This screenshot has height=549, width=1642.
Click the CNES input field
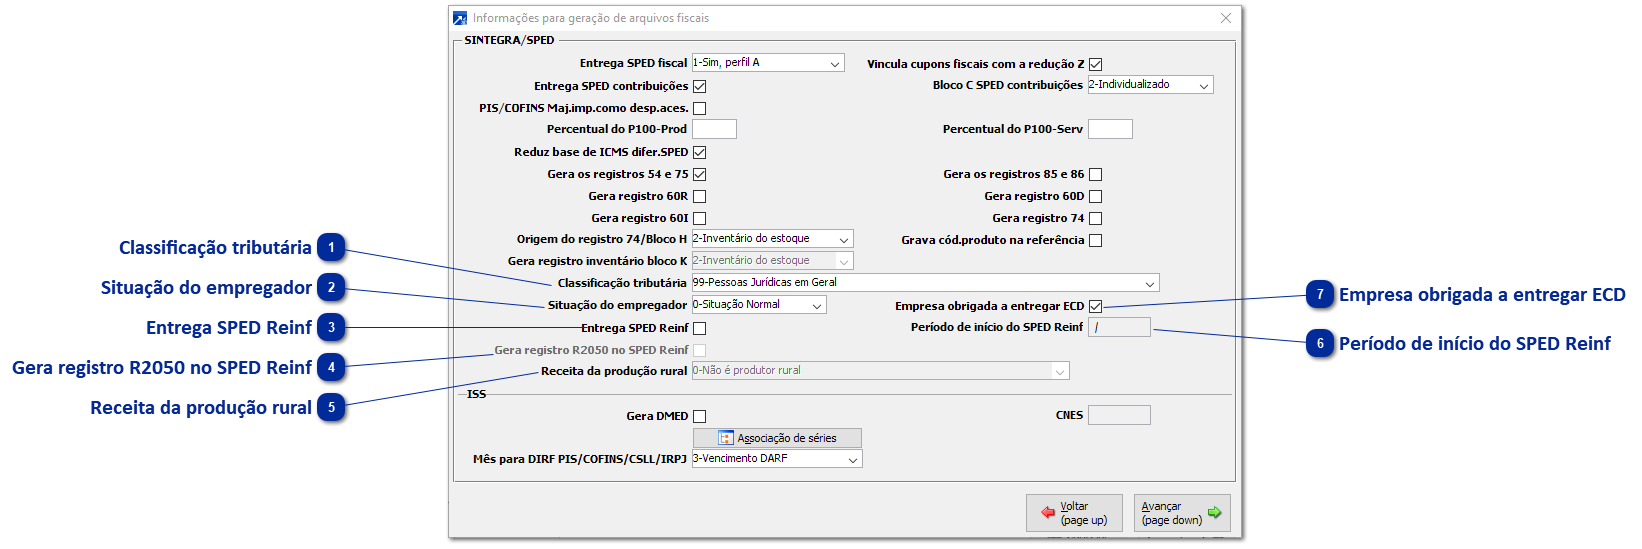pyautogui.click(x=1119, y=415)
